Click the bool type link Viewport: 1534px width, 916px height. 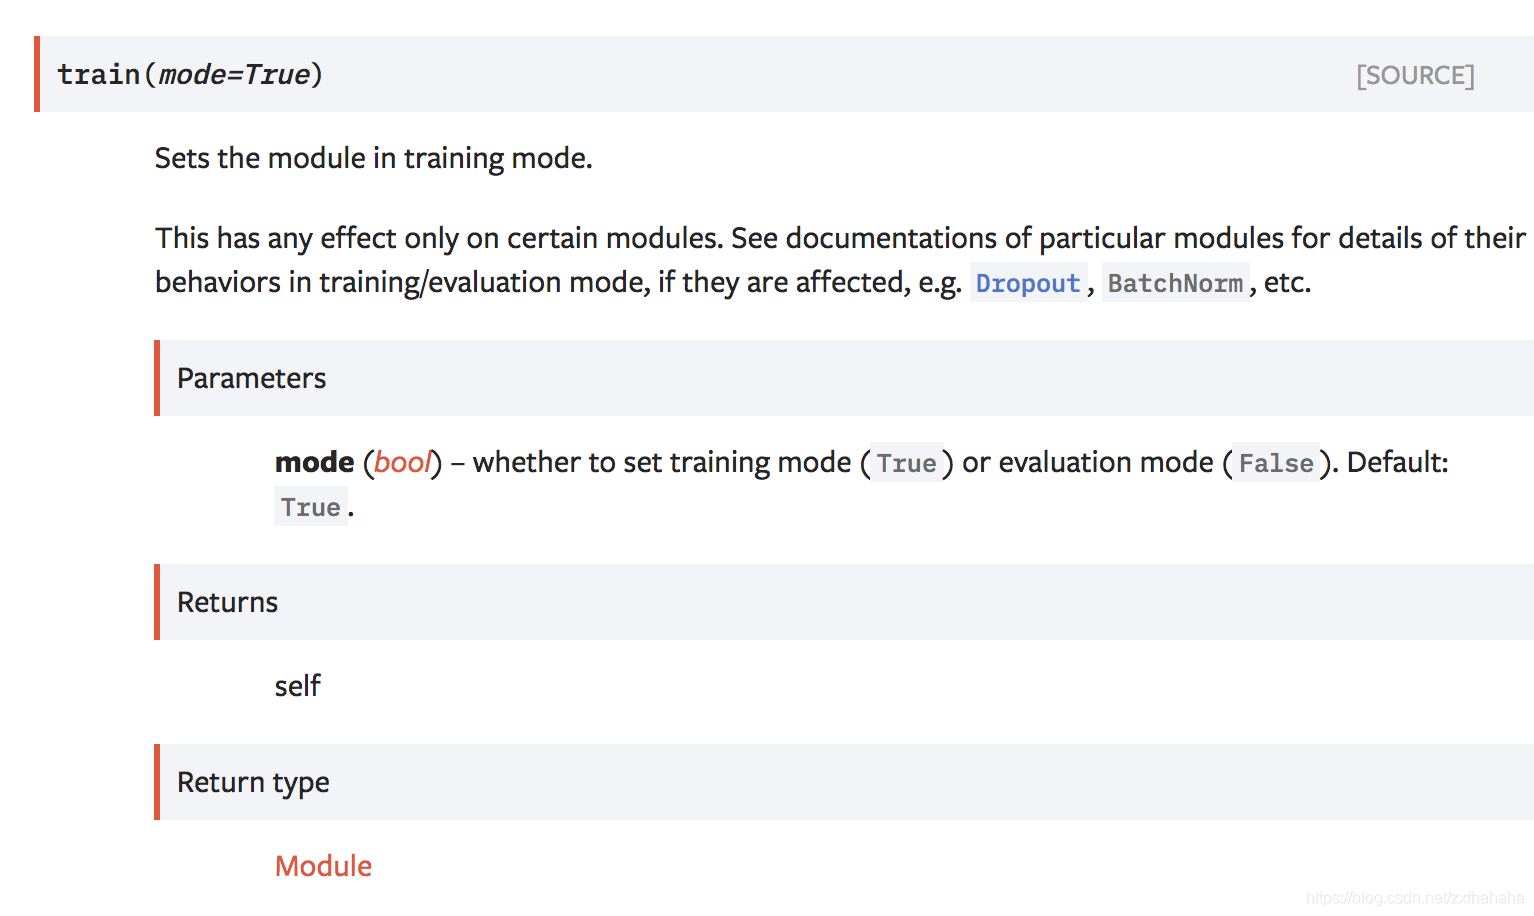[403, 462]
